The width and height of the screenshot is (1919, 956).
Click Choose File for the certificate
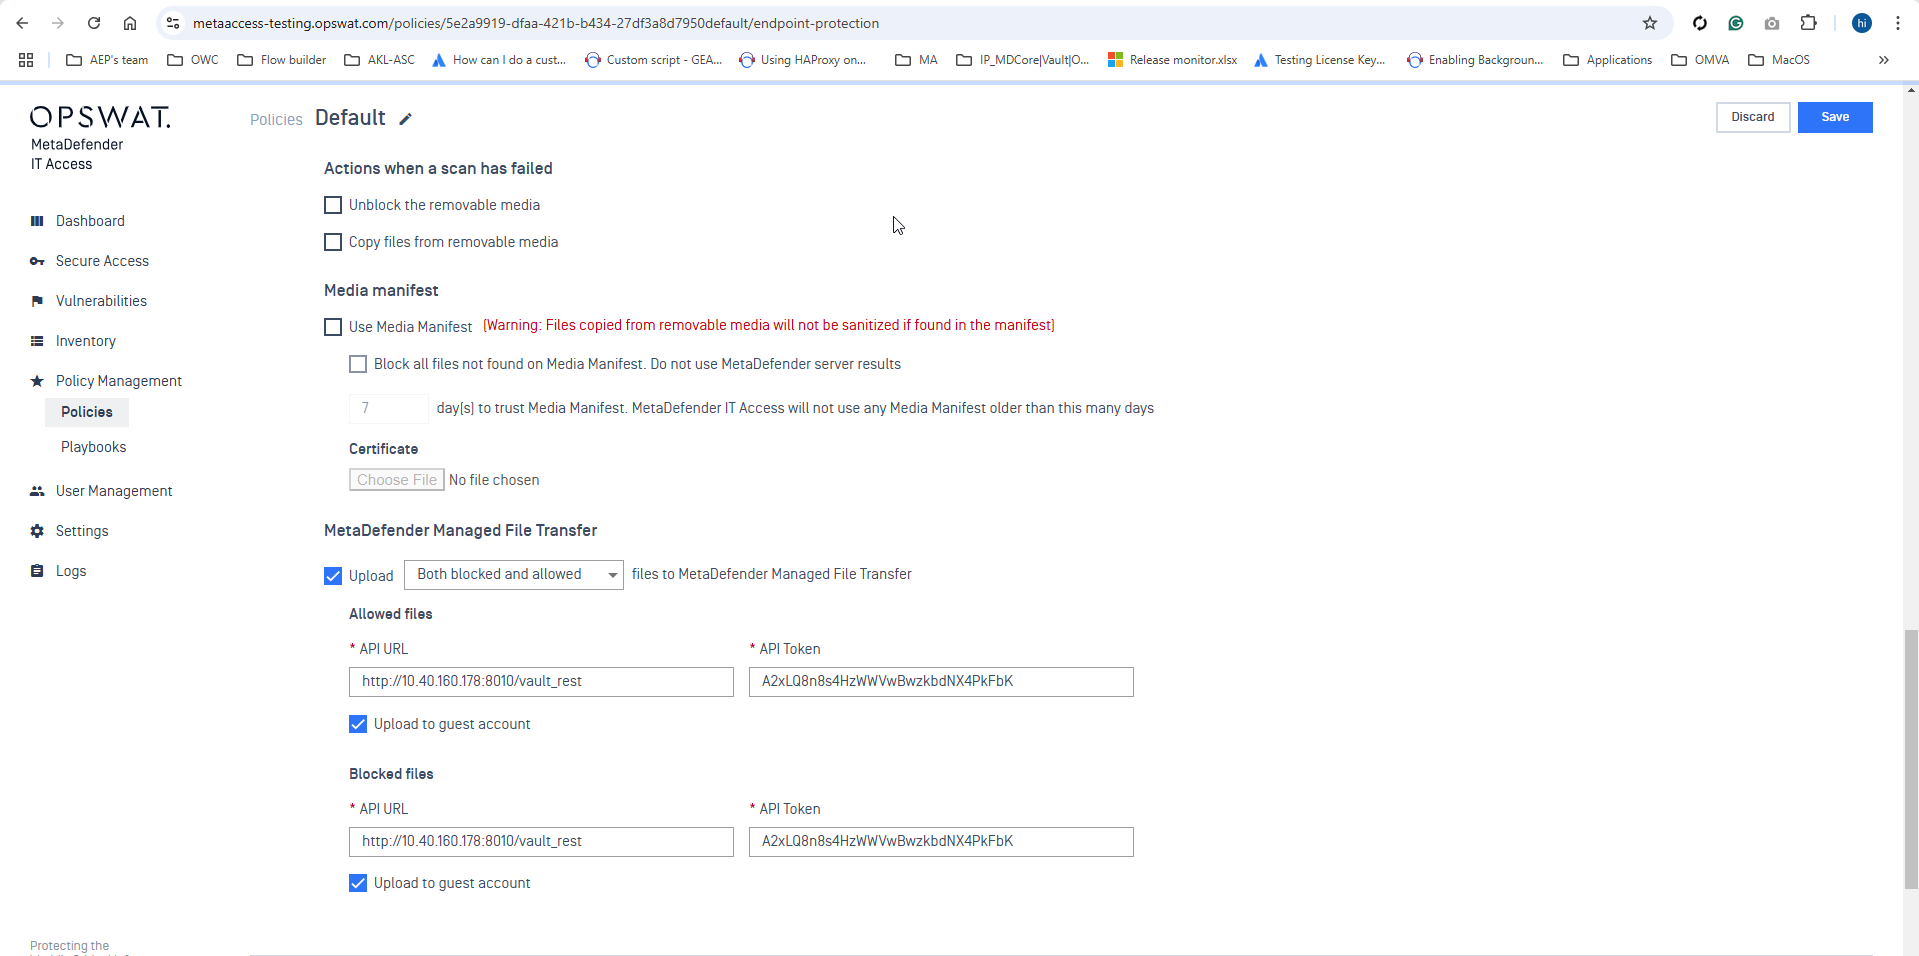coord(397,480)
